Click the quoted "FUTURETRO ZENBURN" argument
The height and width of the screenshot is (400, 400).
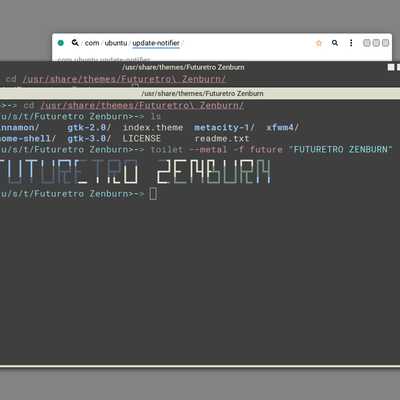coord(340,149)
